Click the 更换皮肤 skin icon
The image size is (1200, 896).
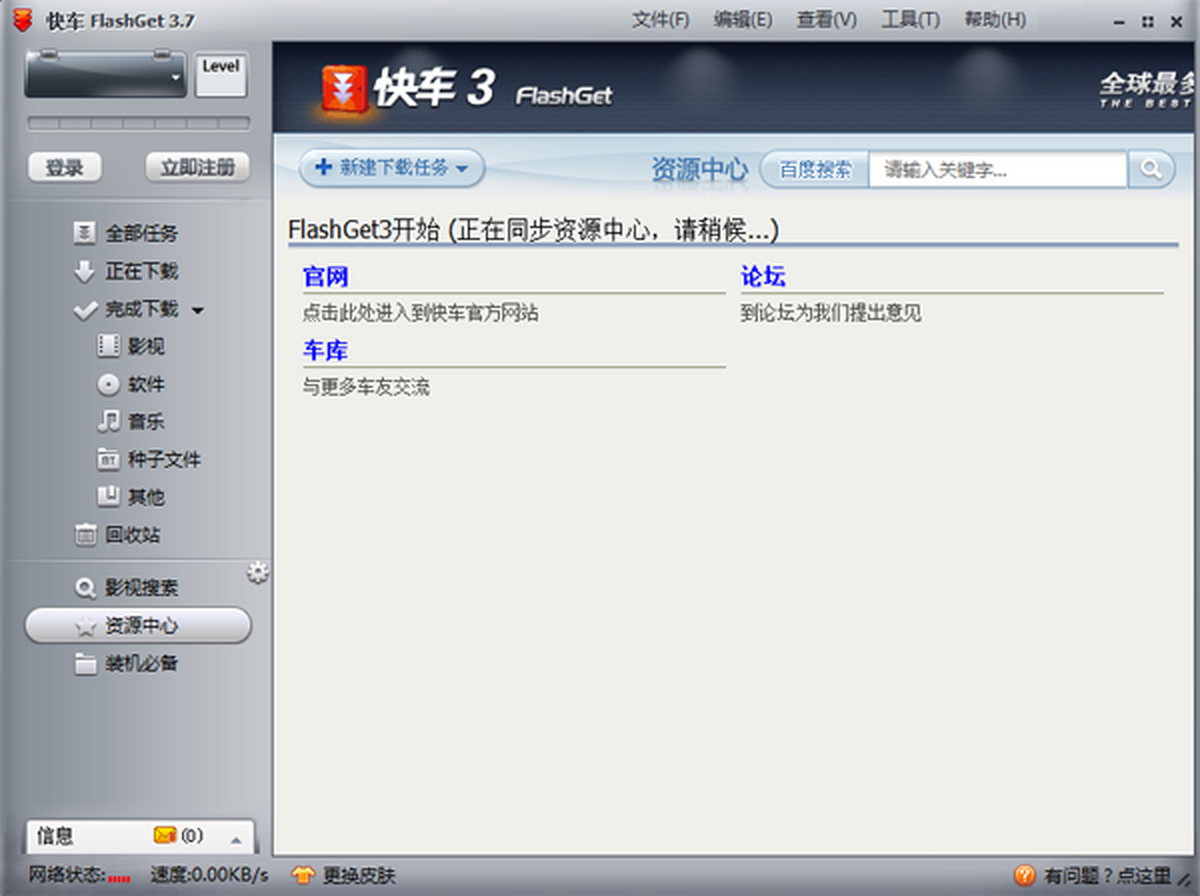point(301,874)
